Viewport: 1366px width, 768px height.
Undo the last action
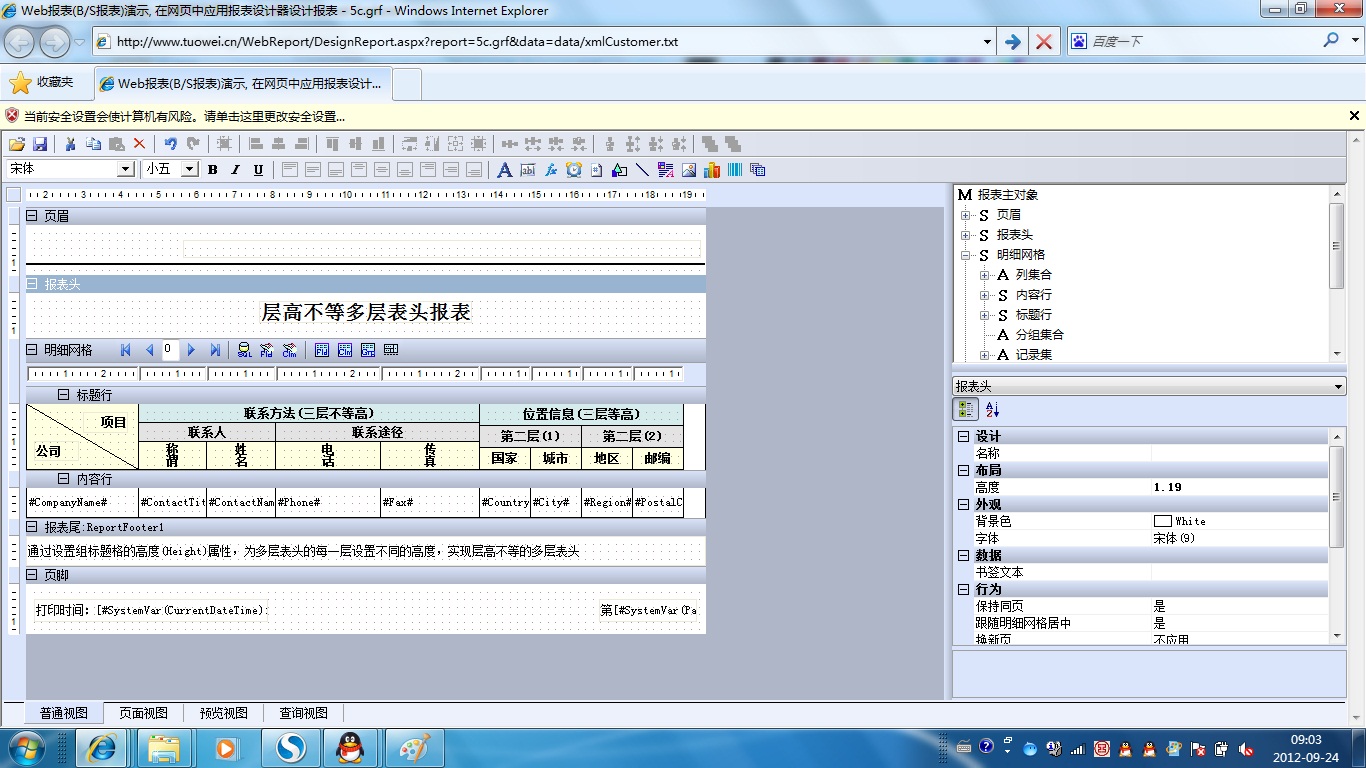[170, 144]
